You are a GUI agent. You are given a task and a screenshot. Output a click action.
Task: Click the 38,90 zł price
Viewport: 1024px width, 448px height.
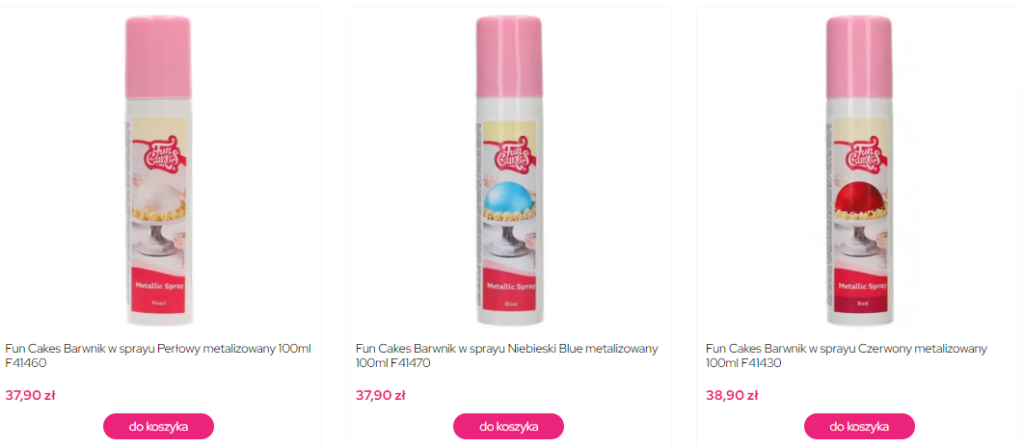[731, 395]
